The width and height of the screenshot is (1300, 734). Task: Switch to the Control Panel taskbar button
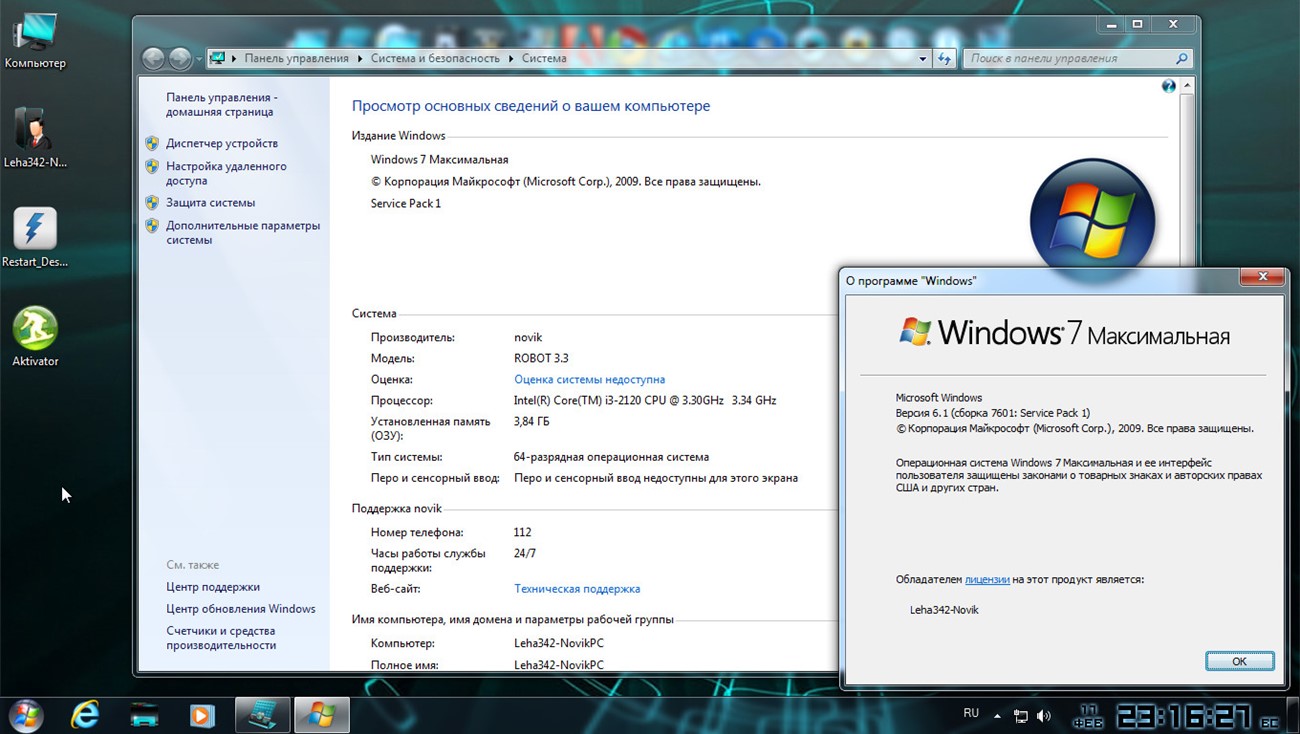click(263, 715)
